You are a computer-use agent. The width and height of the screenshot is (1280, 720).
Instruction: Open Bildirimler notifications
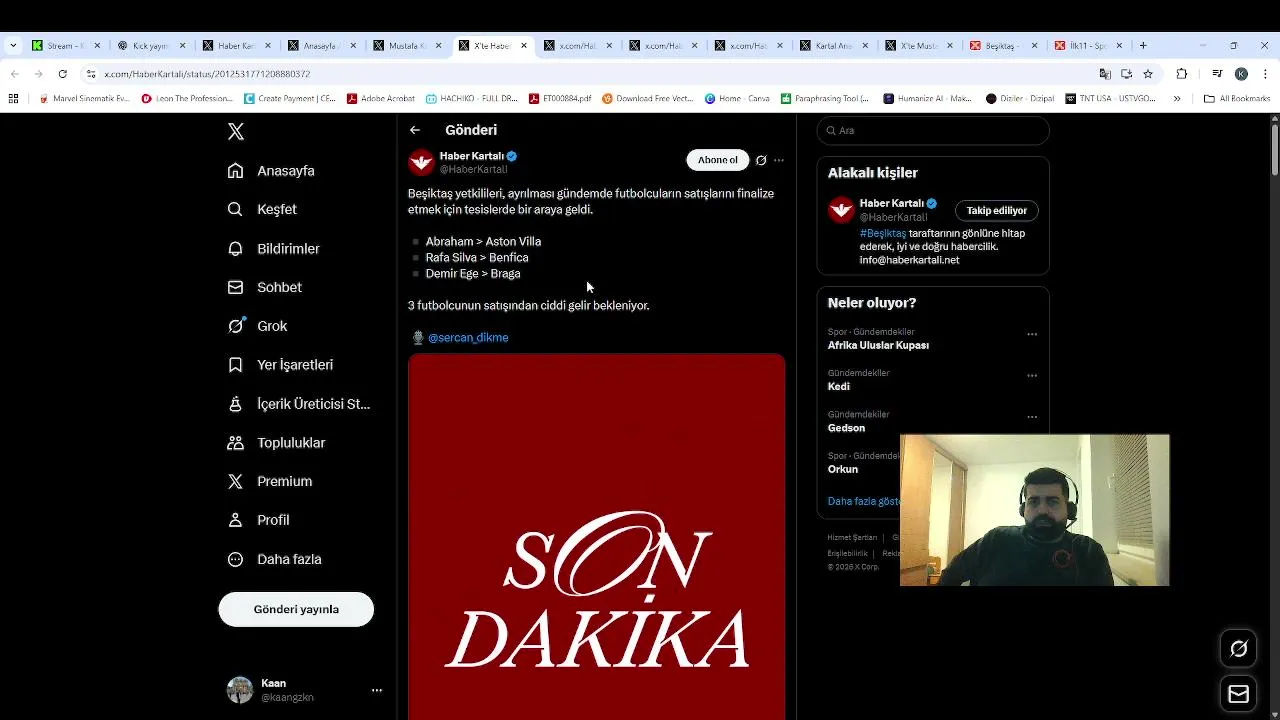coord(273,248)
